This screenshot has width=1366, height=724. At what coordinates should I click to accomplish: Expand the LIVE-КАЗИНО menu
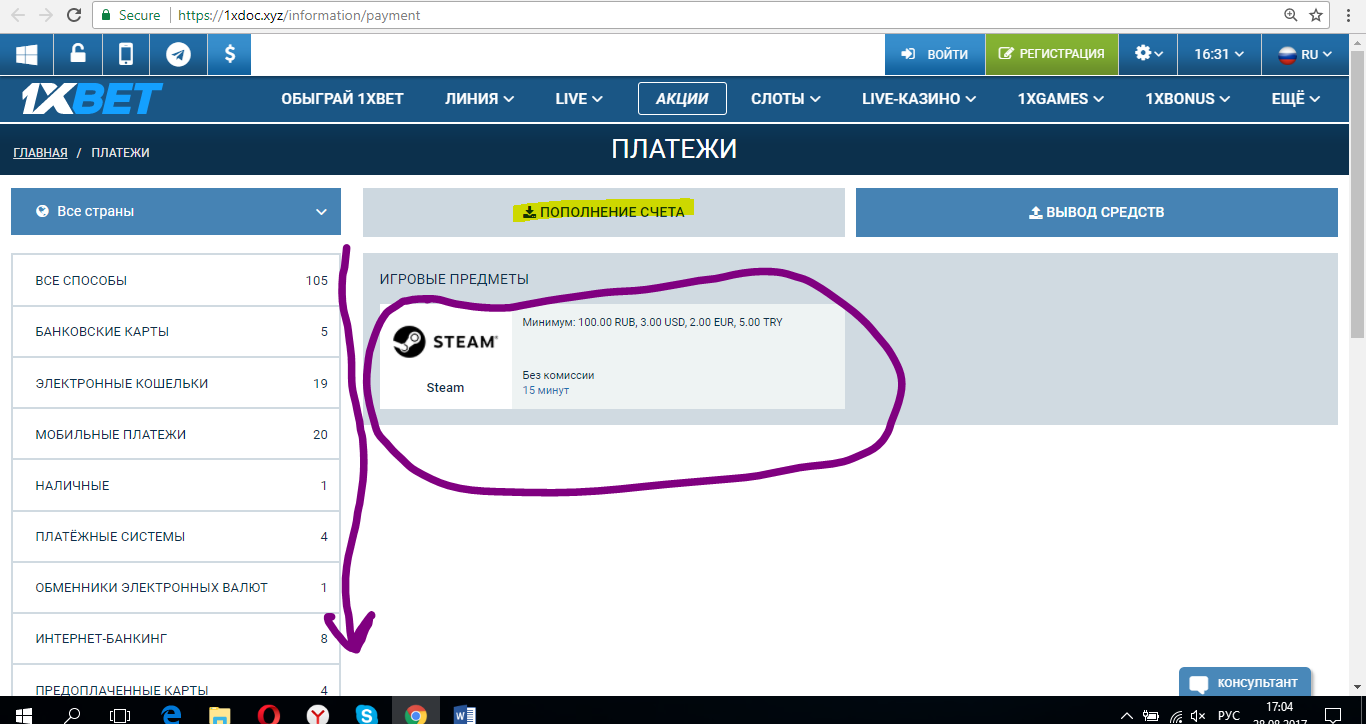tap(920, 98)
